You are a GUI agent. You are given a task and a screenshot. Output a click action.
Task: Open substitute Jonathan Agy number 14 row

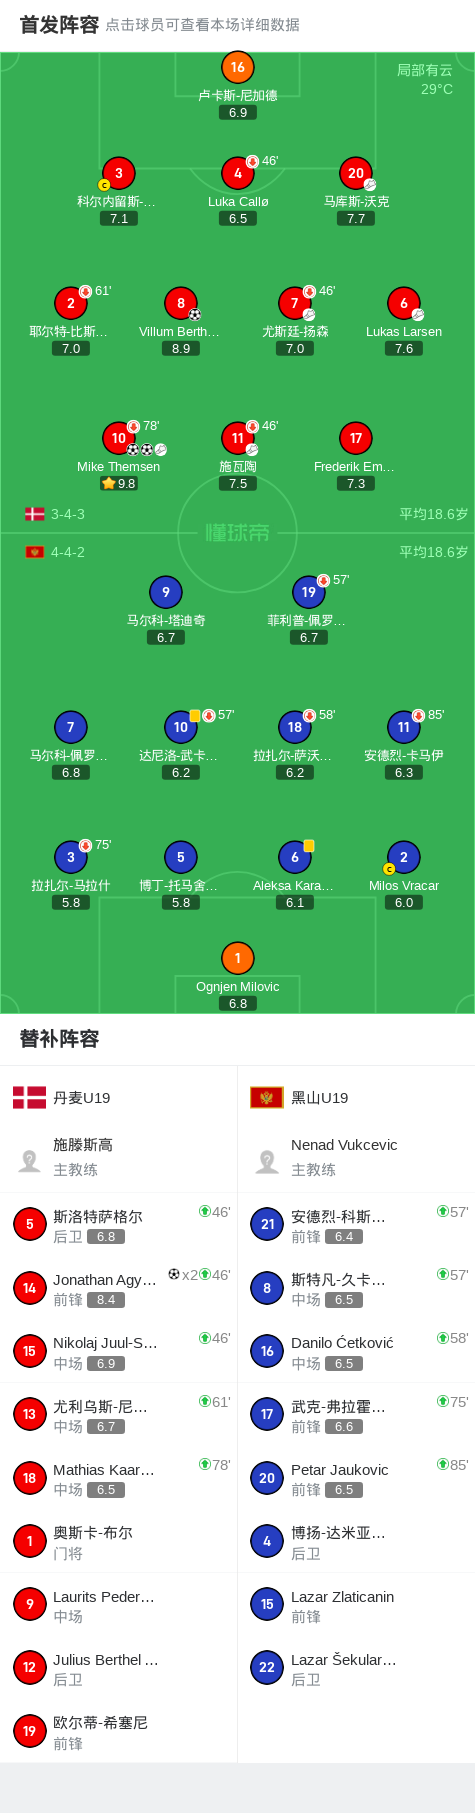click(x=119, y=1288)
